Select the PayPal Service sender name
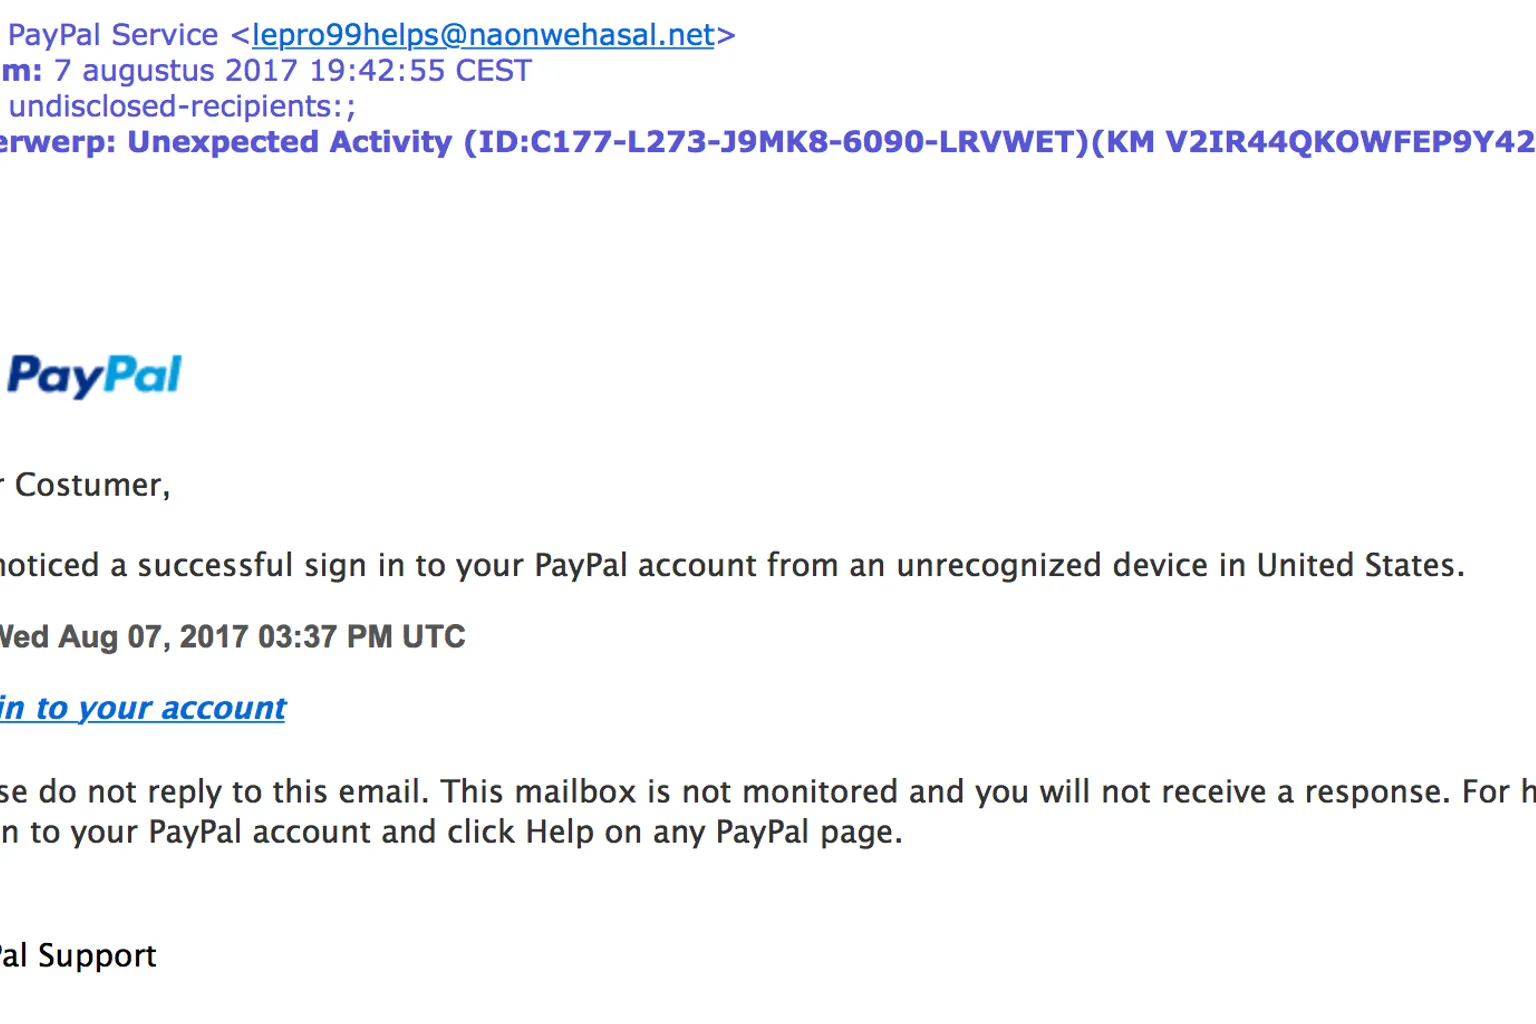Viewport: 1536px width, 1024px height. point(112,35)
